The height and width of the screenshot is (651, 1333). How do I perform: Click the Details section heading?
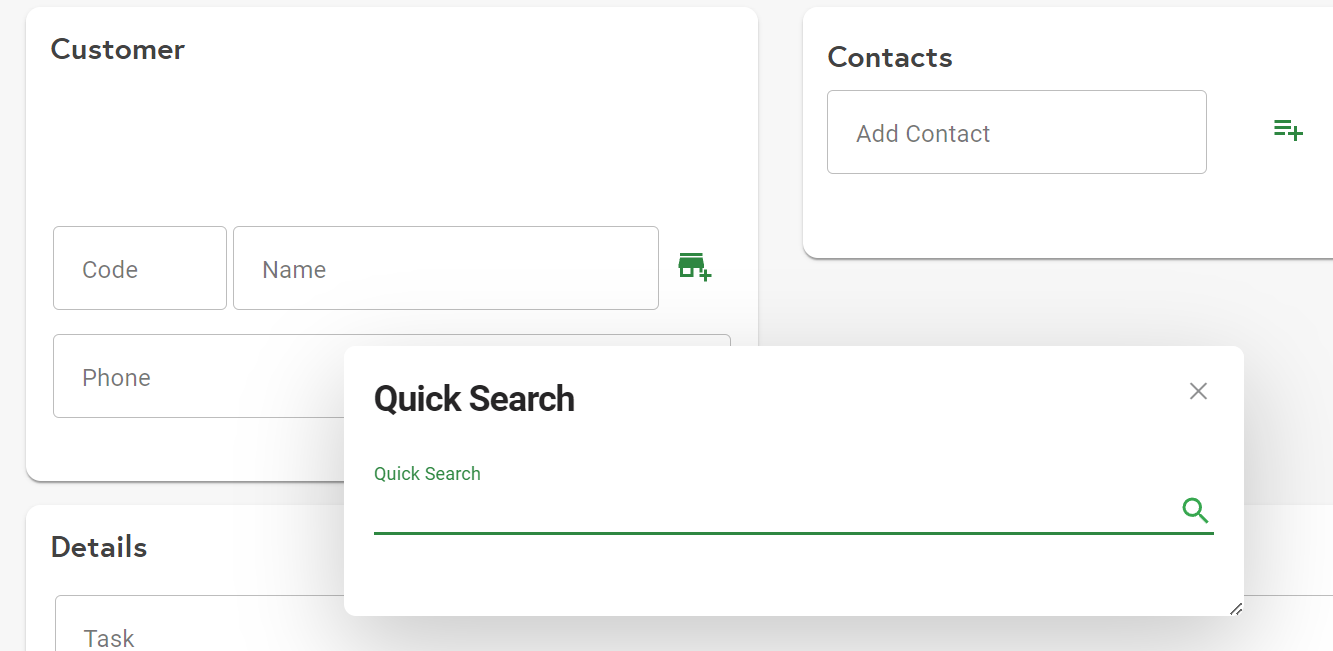99,547
